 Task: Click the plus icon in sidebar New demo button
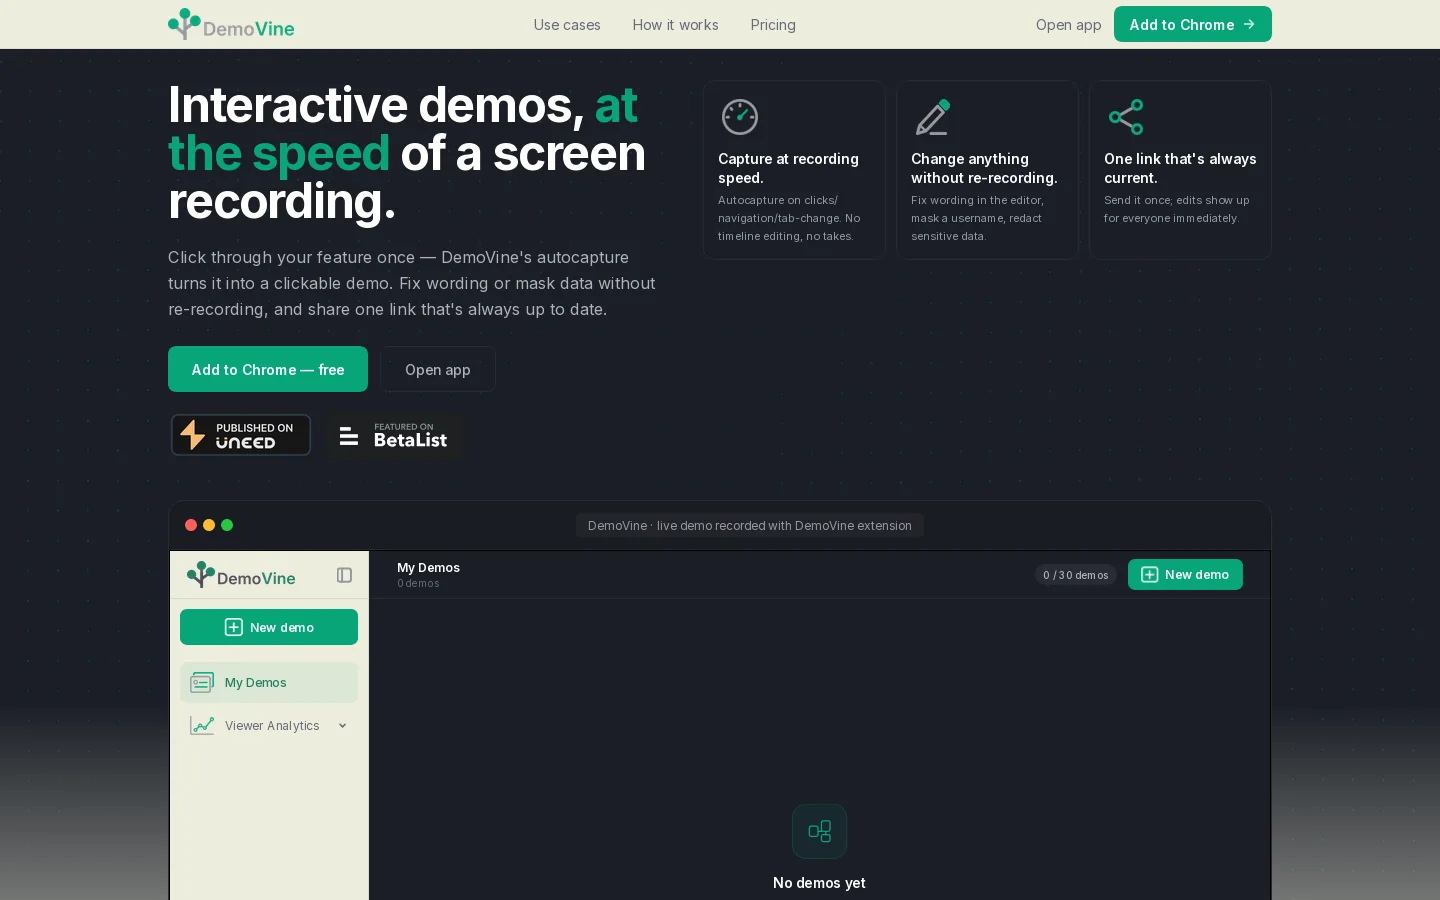click(x=233, y=627)
